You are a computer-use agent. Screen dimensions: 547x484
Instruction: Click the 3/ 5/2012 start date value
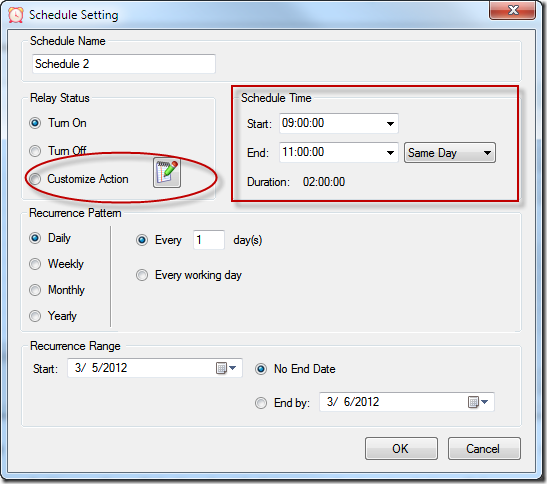[x=101, y=368]
